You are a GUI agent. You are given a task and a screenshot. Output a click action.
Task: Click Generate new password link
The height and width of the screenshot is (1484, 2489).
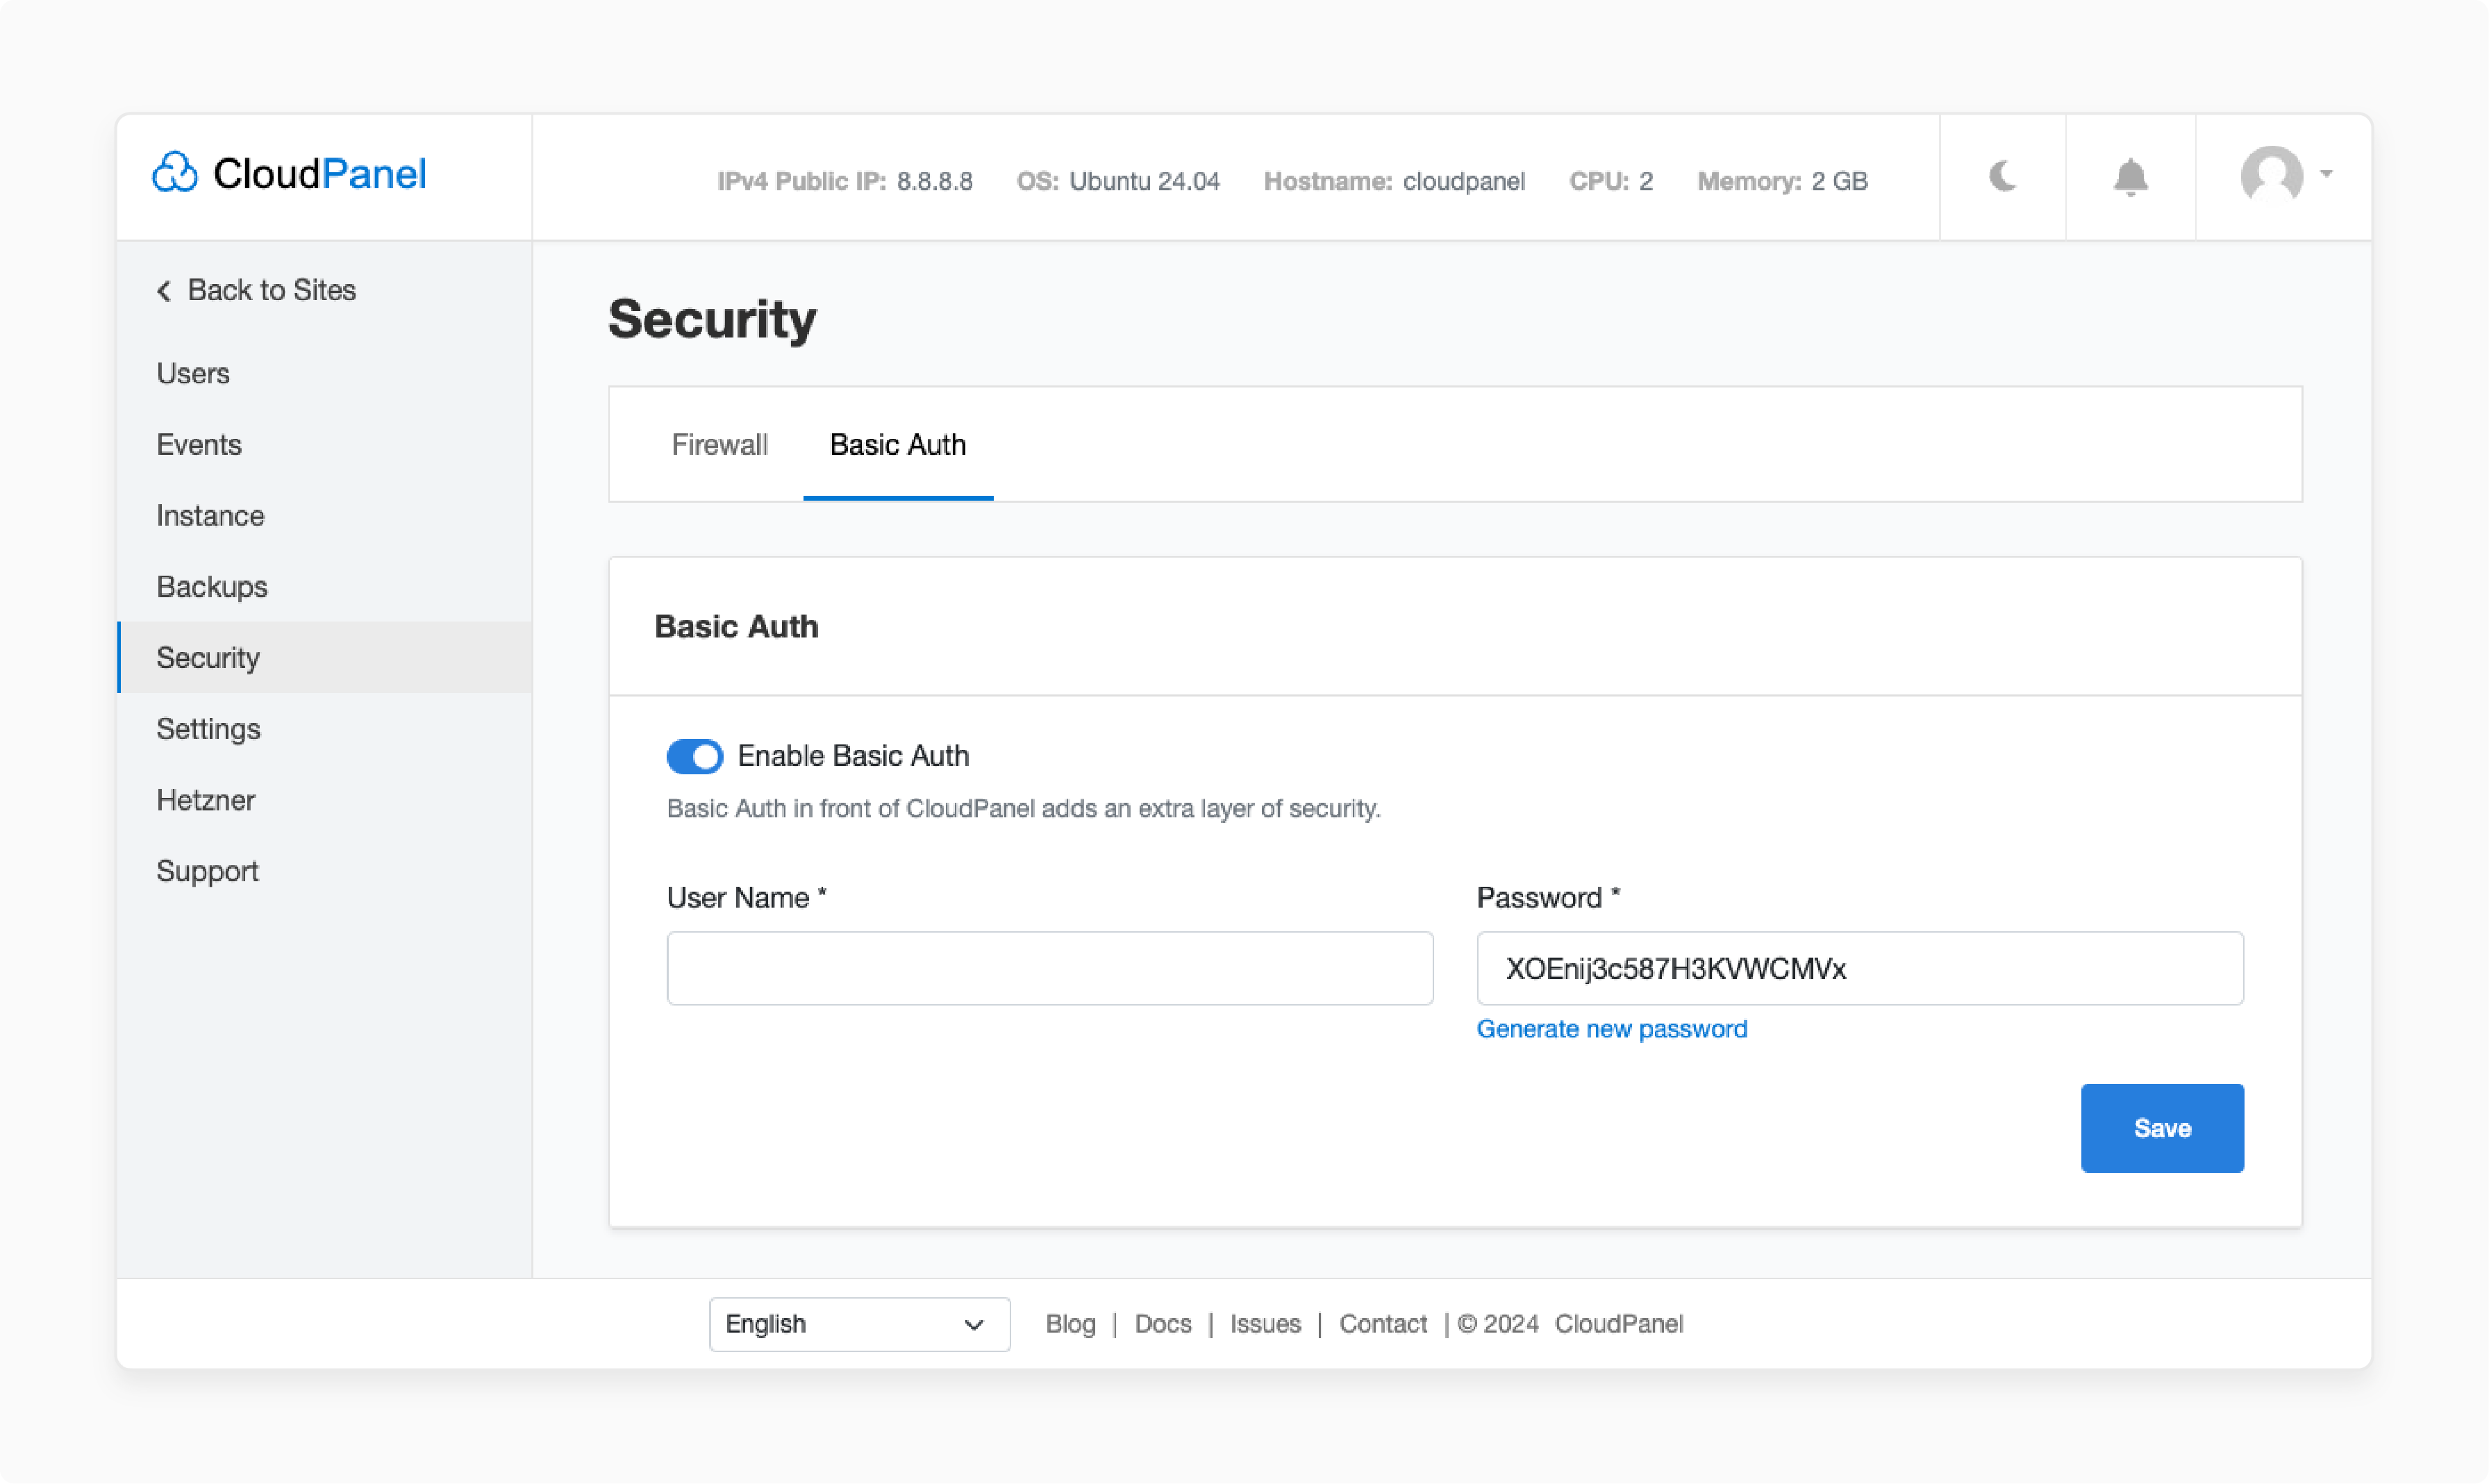pos(1612,1029)
